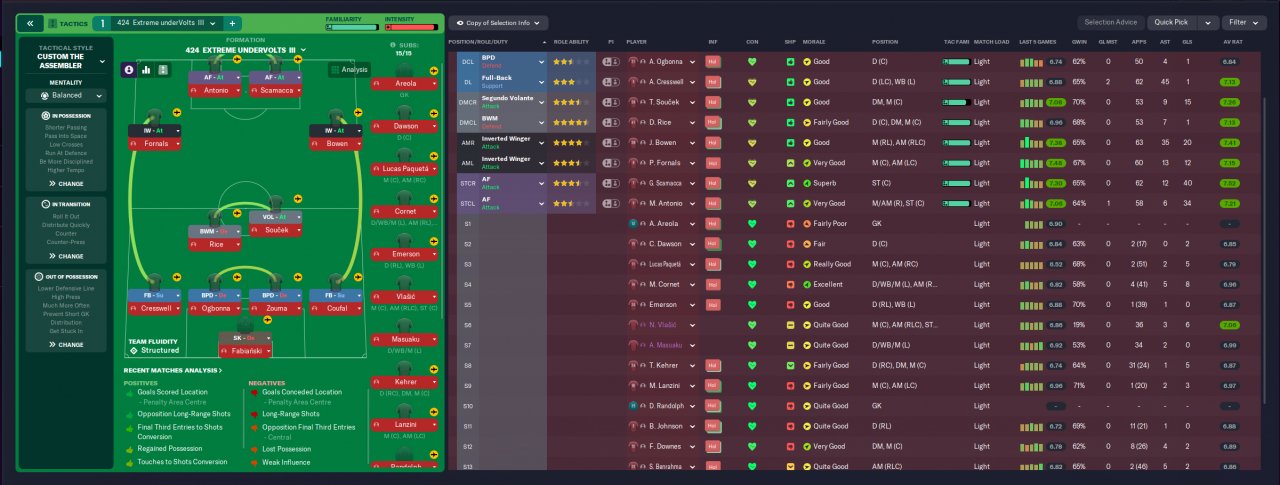Image resolution: width=1280 pixels, height=485 pixels.
Task: Click A. Ogbonna's player instructions icon
Action: pos(610,61)
